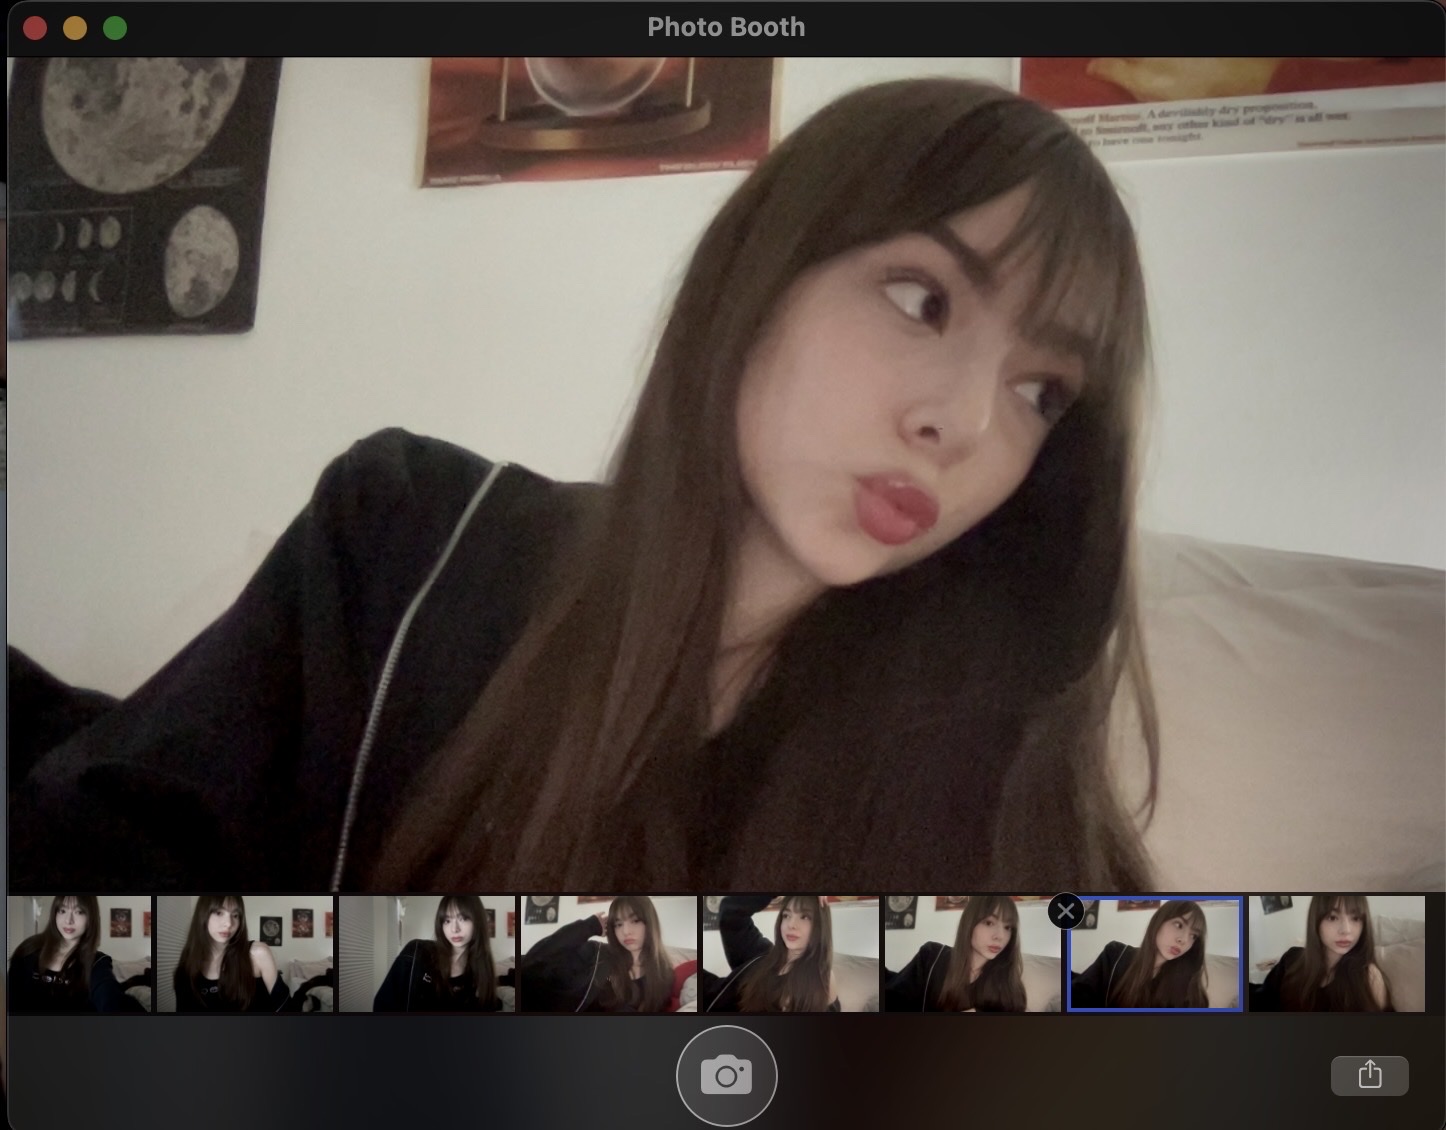Delete the selected photo using the X badge
The height and width of the screenshot is (1130, 1446).
1066,911
